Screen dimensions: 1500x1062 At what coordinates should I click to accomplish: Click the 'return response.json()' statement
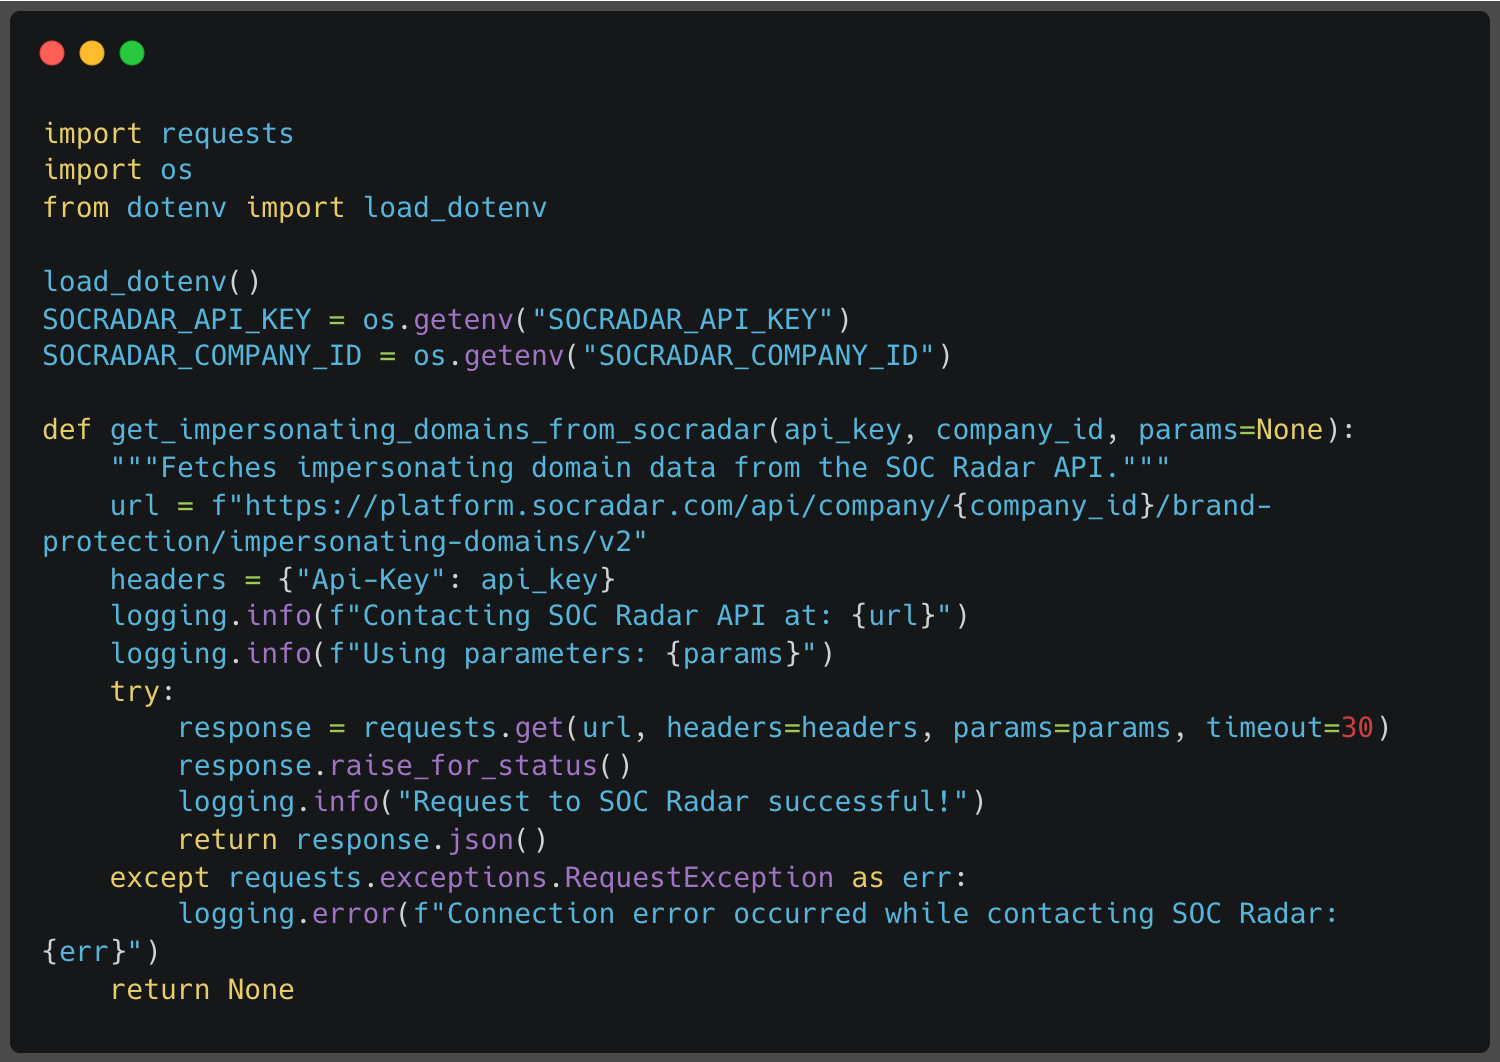[362, 840]
